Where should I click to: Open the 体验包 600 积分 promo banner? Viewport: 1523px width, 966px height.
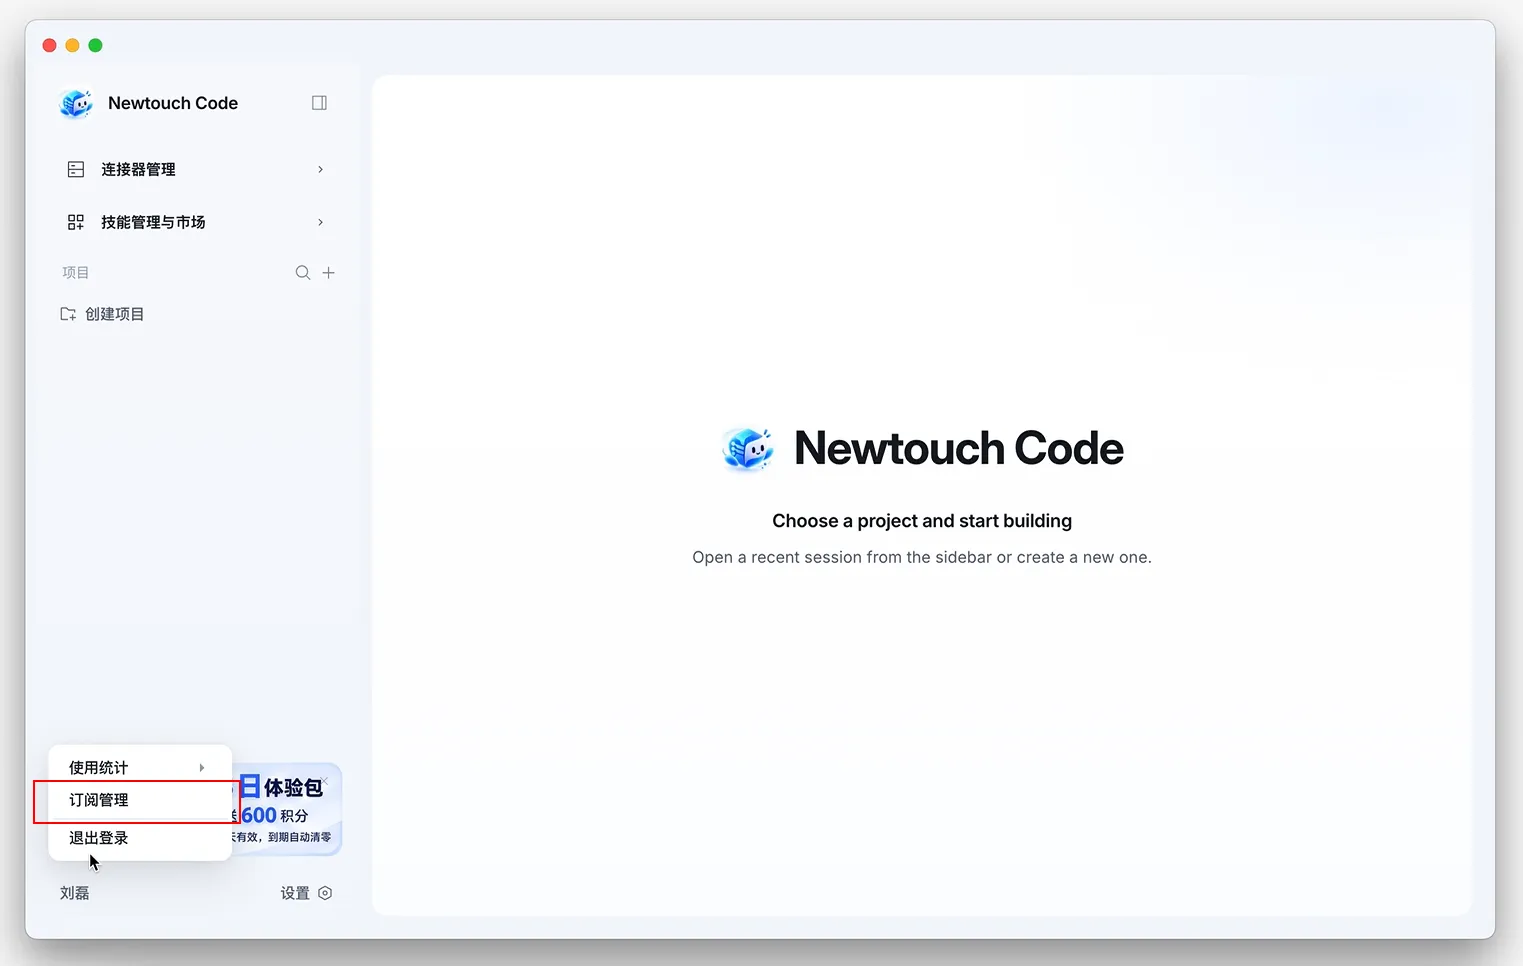pyautogui.click(x=287, y=809)
